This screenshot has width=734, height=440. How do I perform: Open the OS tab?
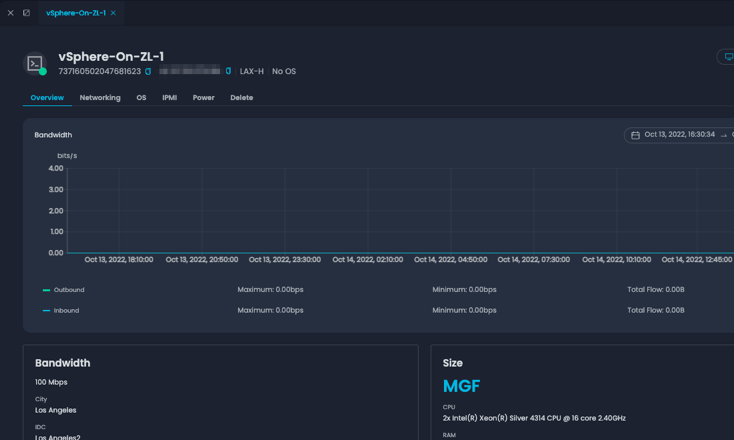141,98
